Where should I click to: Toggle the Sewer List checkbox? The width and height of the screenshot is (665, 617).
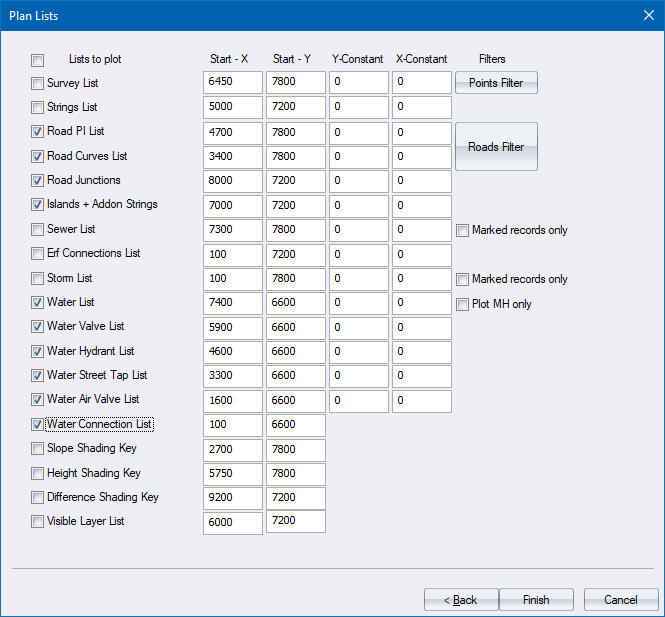point(38,230)
